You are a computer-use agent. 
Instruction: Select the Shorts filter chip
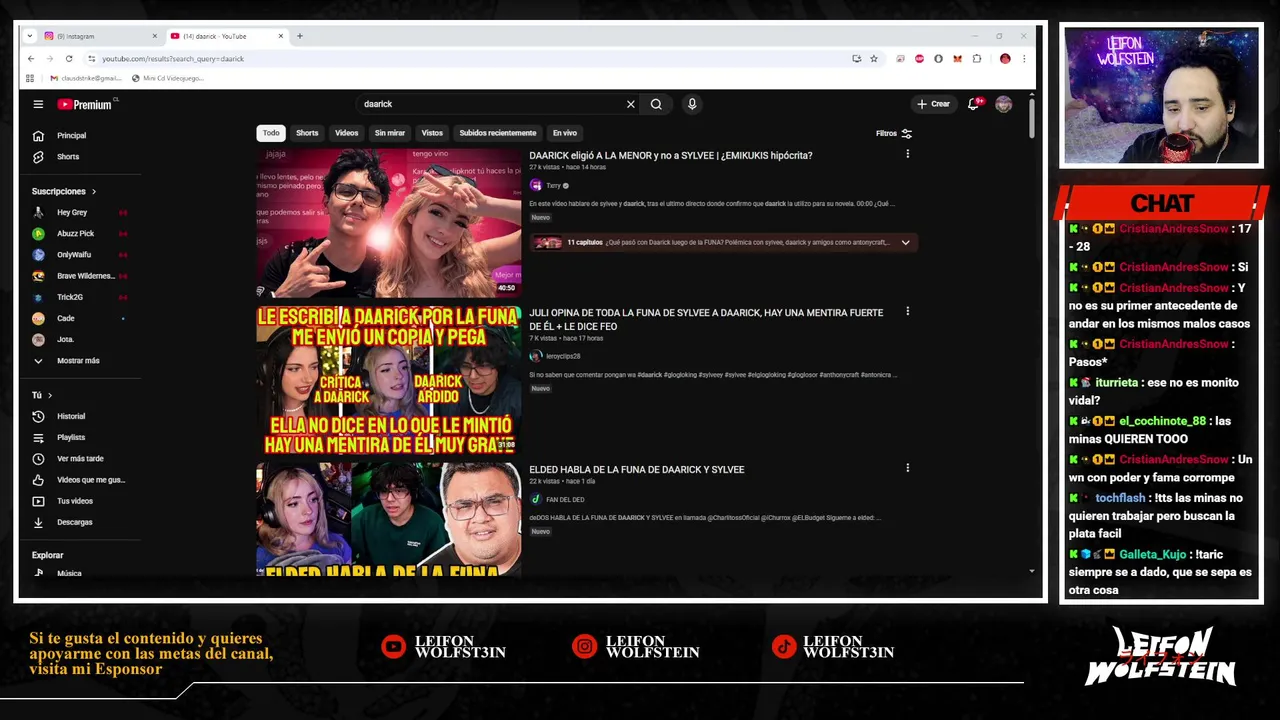(307, 133)
